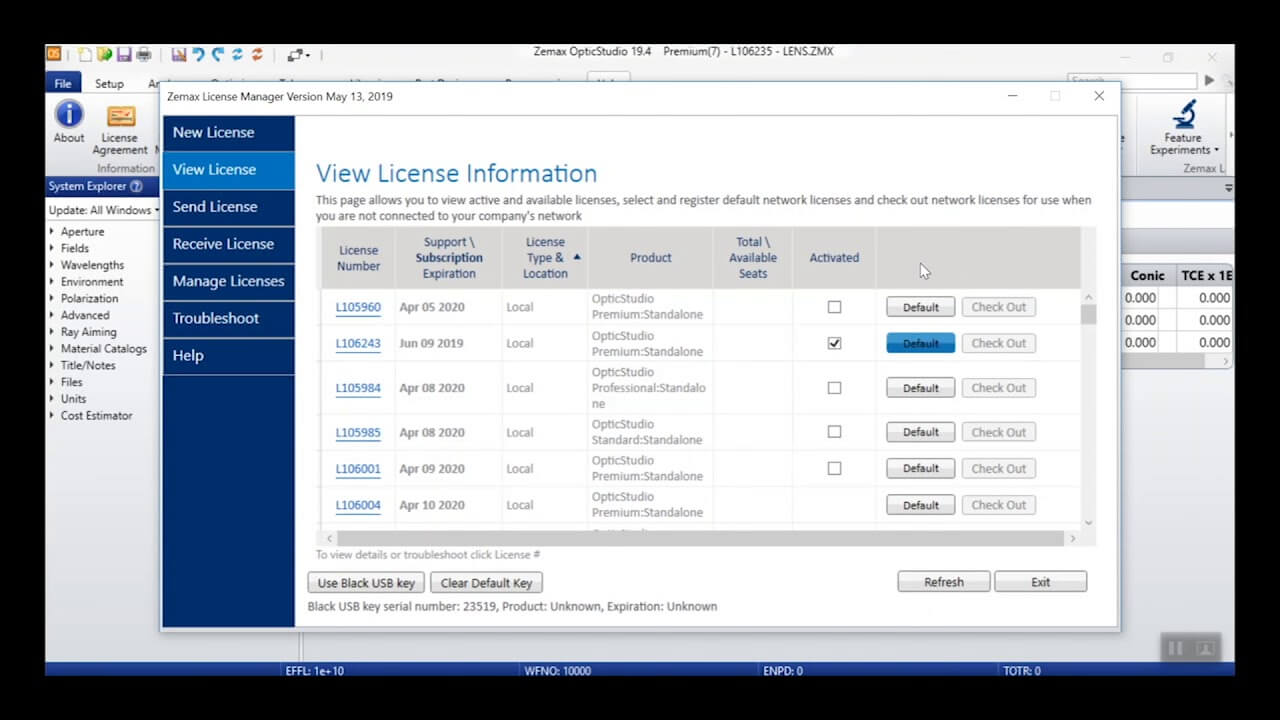
Task: Expand the Ray Aiming tree node
Action: click(x=52, y=332)
